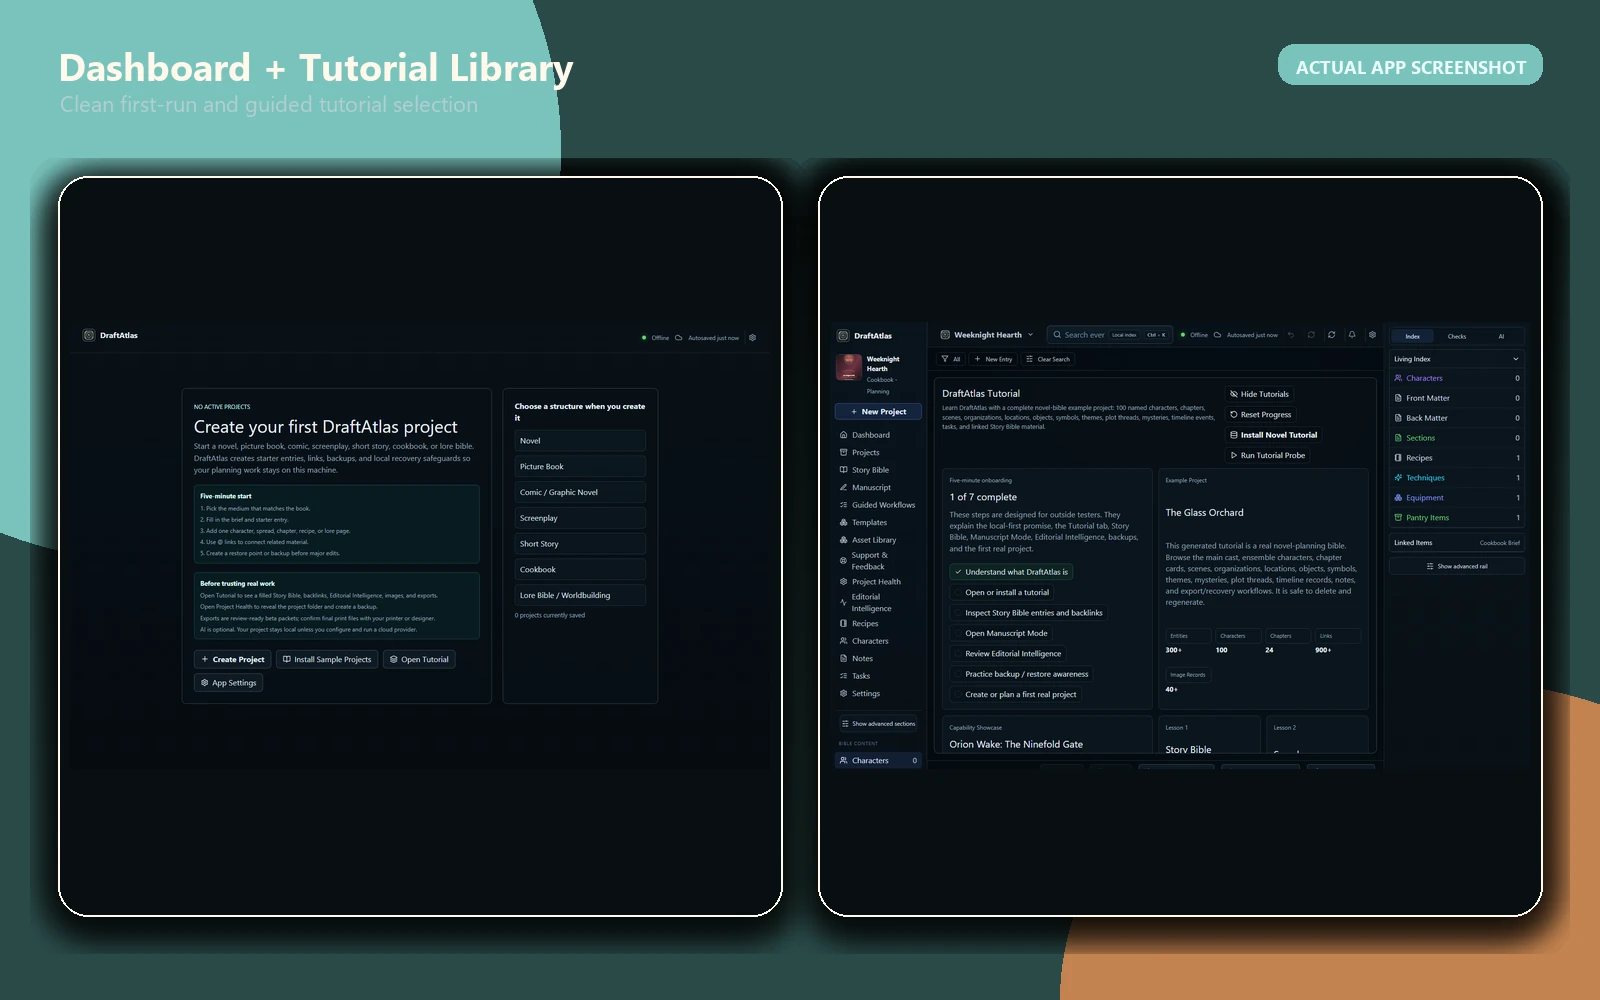Click the refresh sync icon
The width and height of the screenshot is (1600, 1000).
pyautogui.click(x=1331, y=335)
